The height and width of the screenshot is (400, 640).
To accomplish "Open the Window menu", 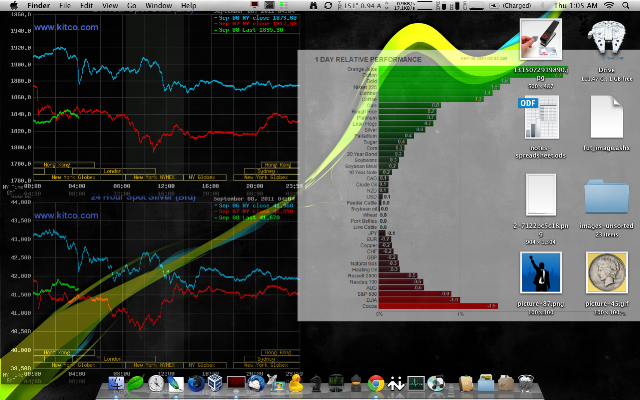I will (x=159, y=5).
